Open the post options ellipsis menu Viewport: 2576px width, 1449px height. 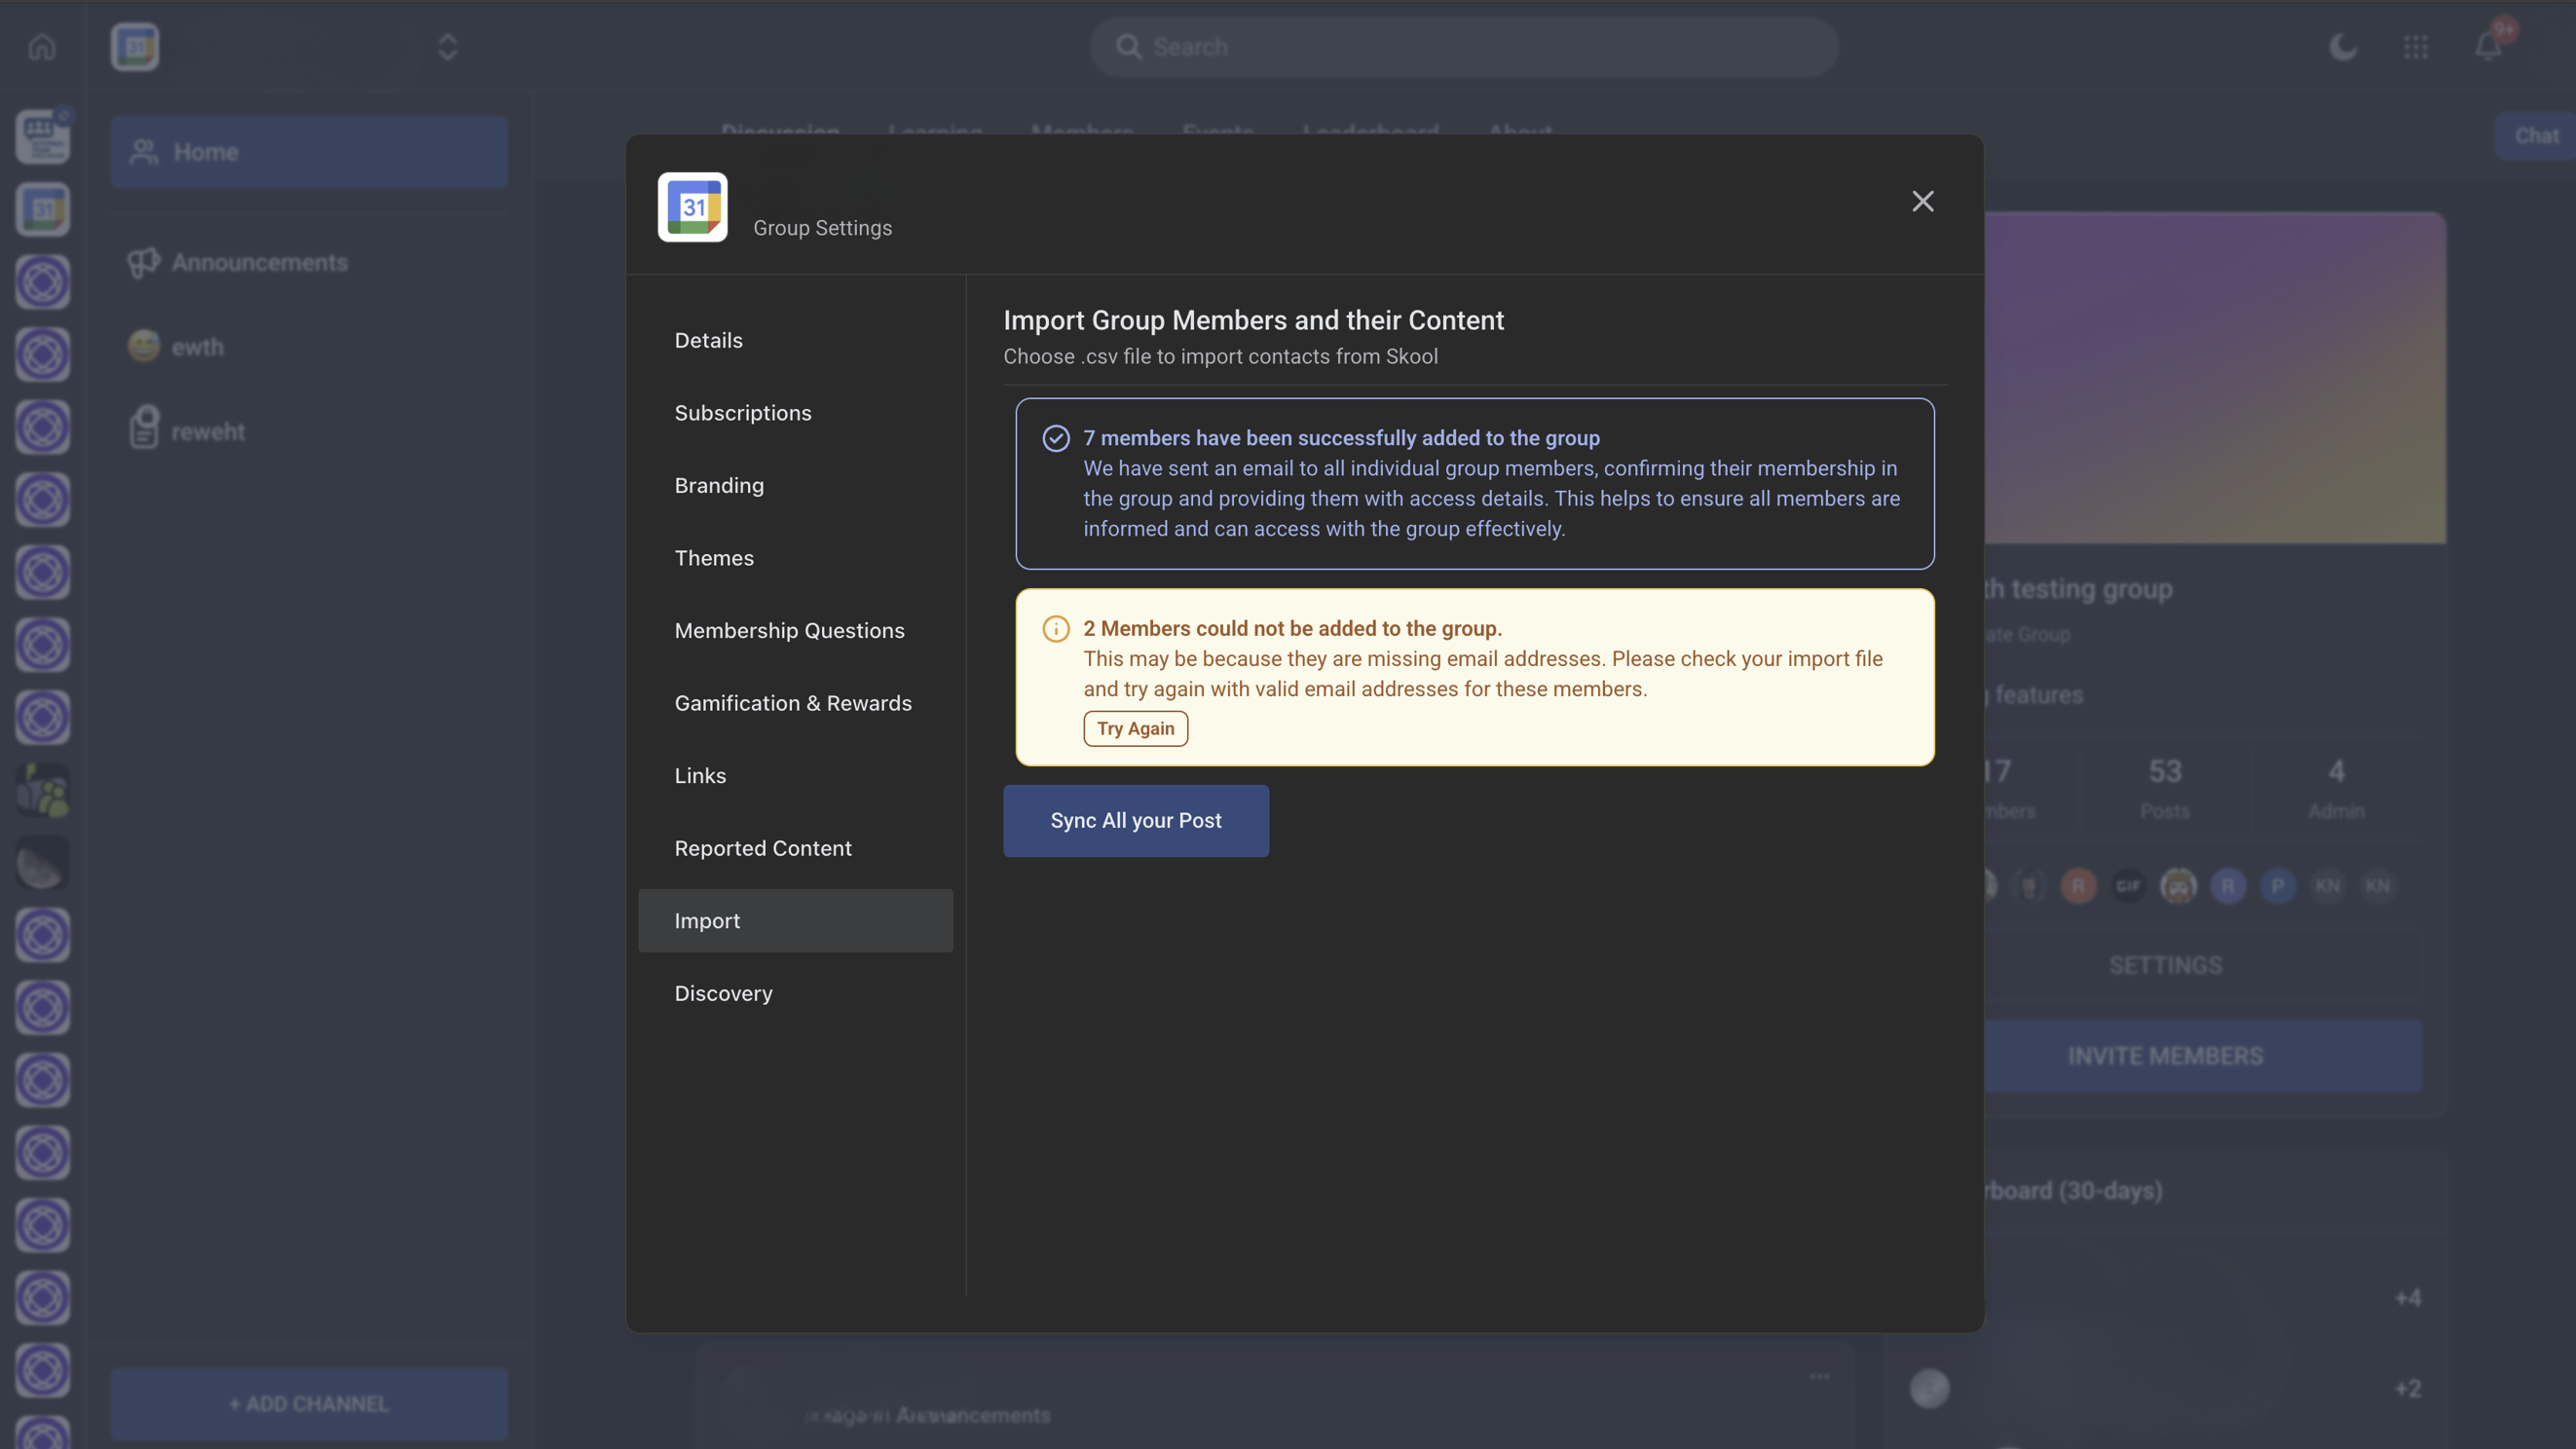pyautogui.click(x=1819, y=1376)
